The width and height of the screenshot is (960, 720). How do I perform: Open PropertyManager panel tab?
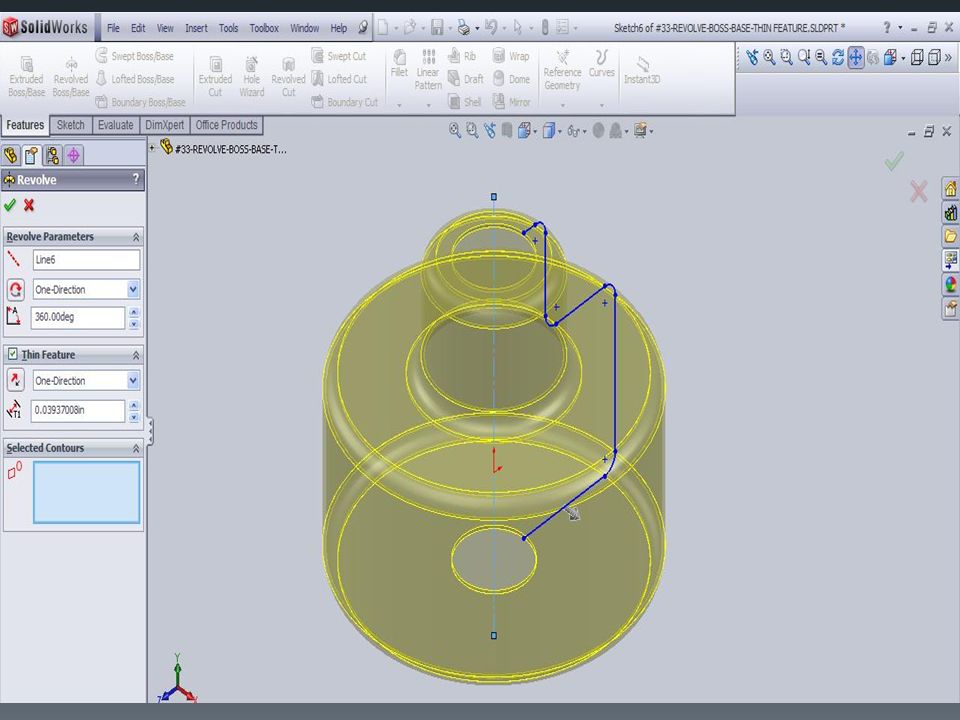click(x=31, y=155)
